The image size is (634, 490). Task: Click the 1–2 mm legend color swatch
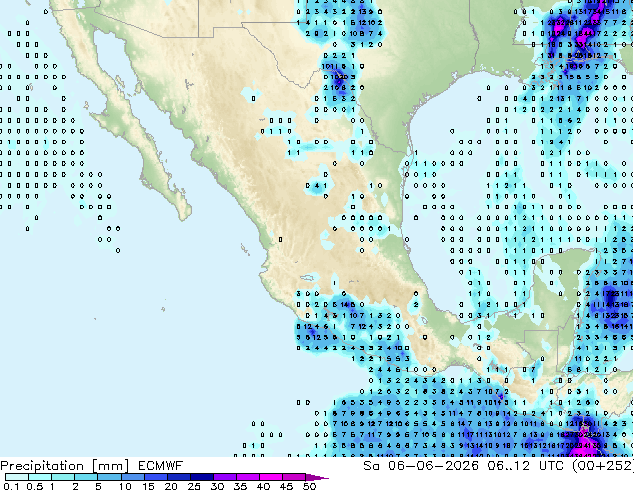63,477
